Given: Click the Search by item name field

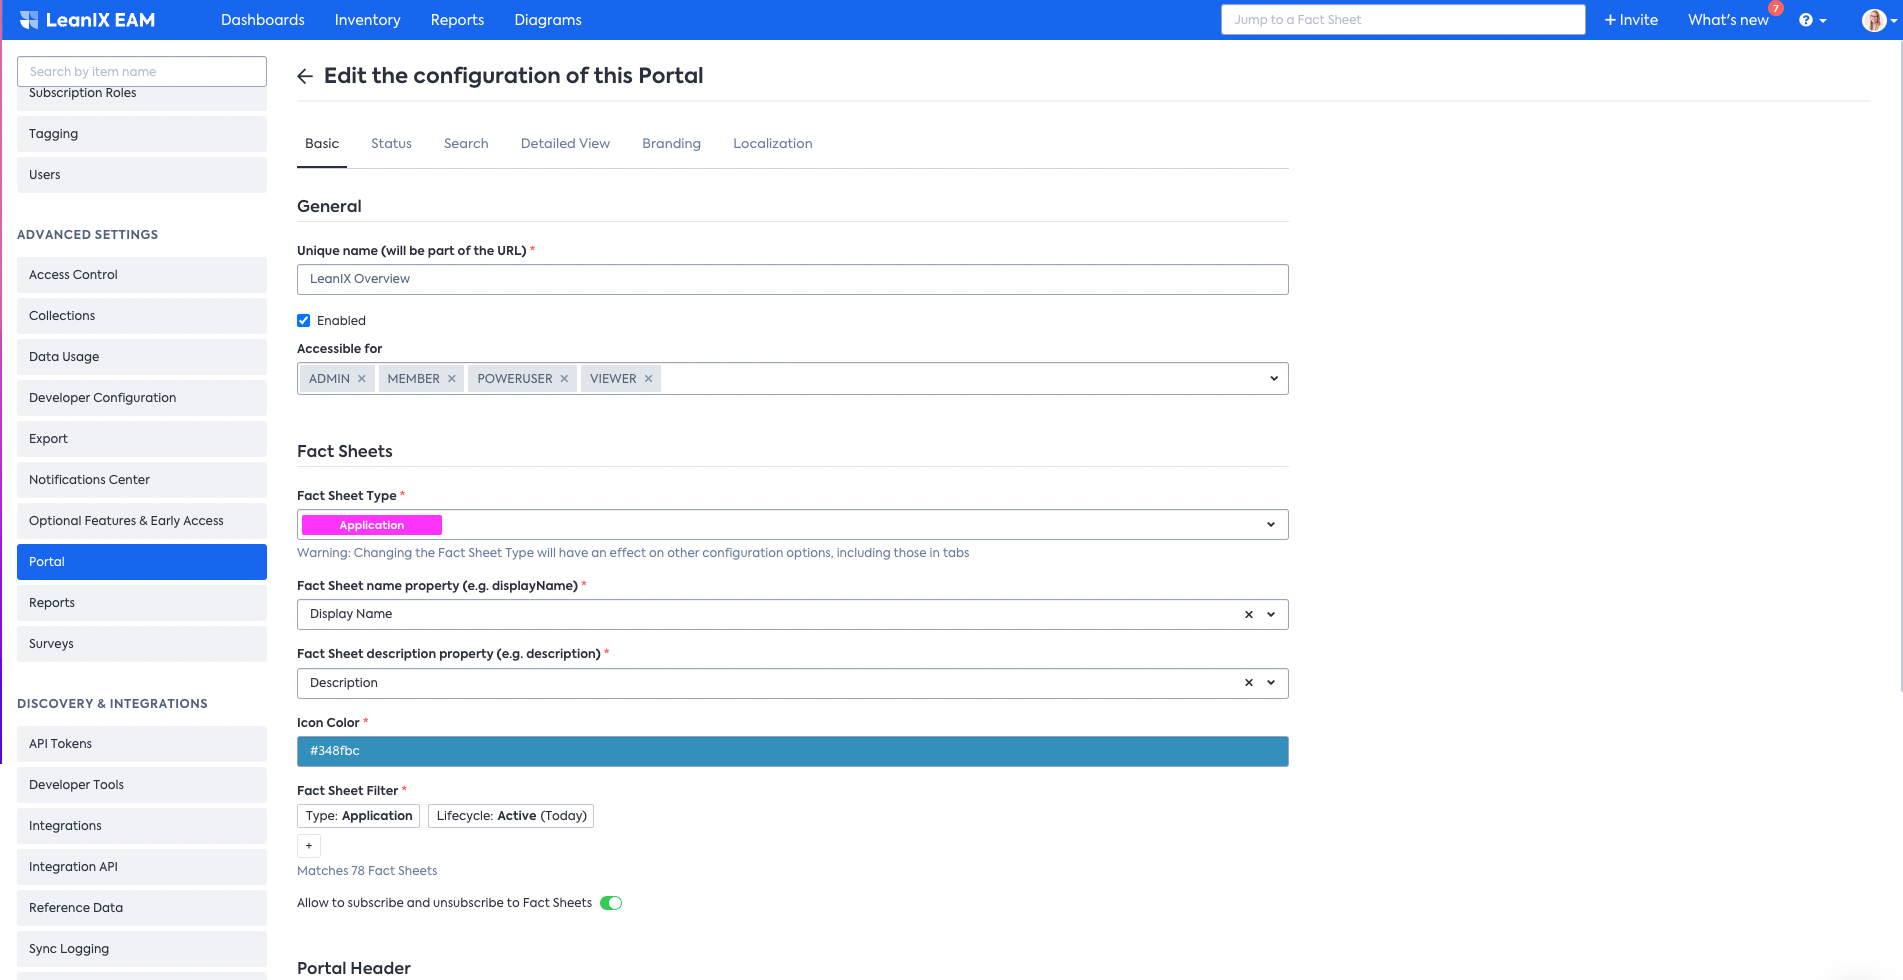Looking at the screenshot, I should (142, 72).
